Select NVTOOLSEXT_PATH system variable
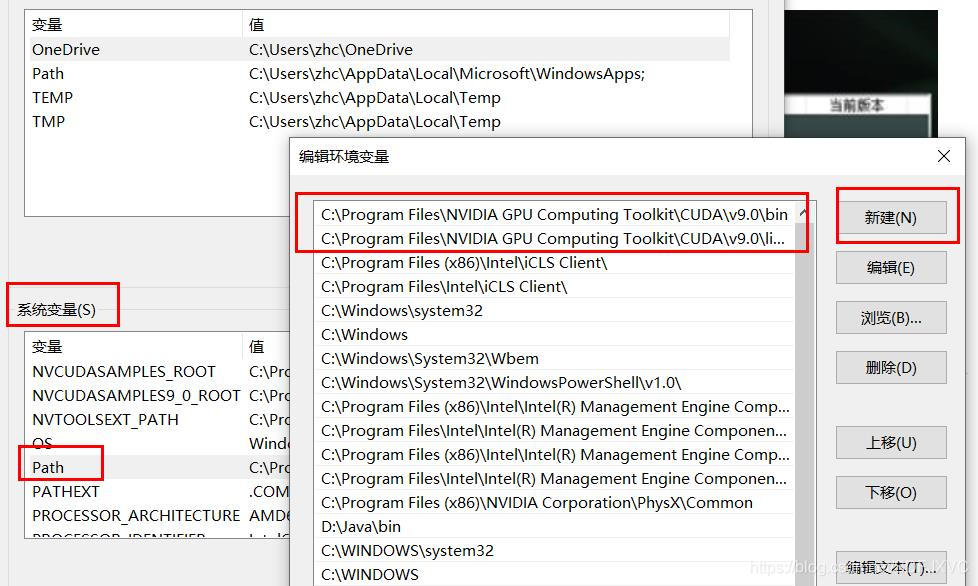Image resolution: width=978 pixels, height=586 pixels. click(160, 420)
